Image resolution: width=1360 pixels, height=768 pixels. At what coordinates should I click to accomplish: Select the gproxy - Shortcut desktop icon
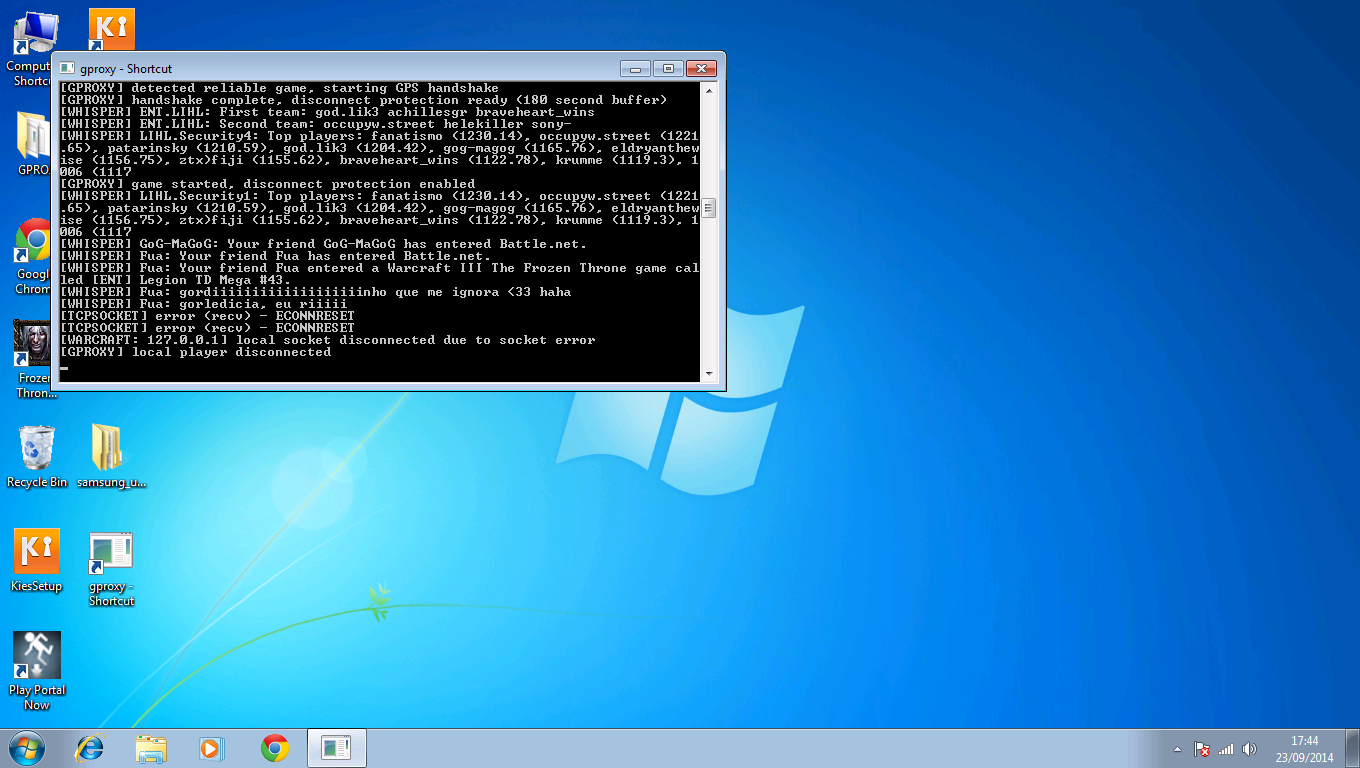(x=111, y=568)
